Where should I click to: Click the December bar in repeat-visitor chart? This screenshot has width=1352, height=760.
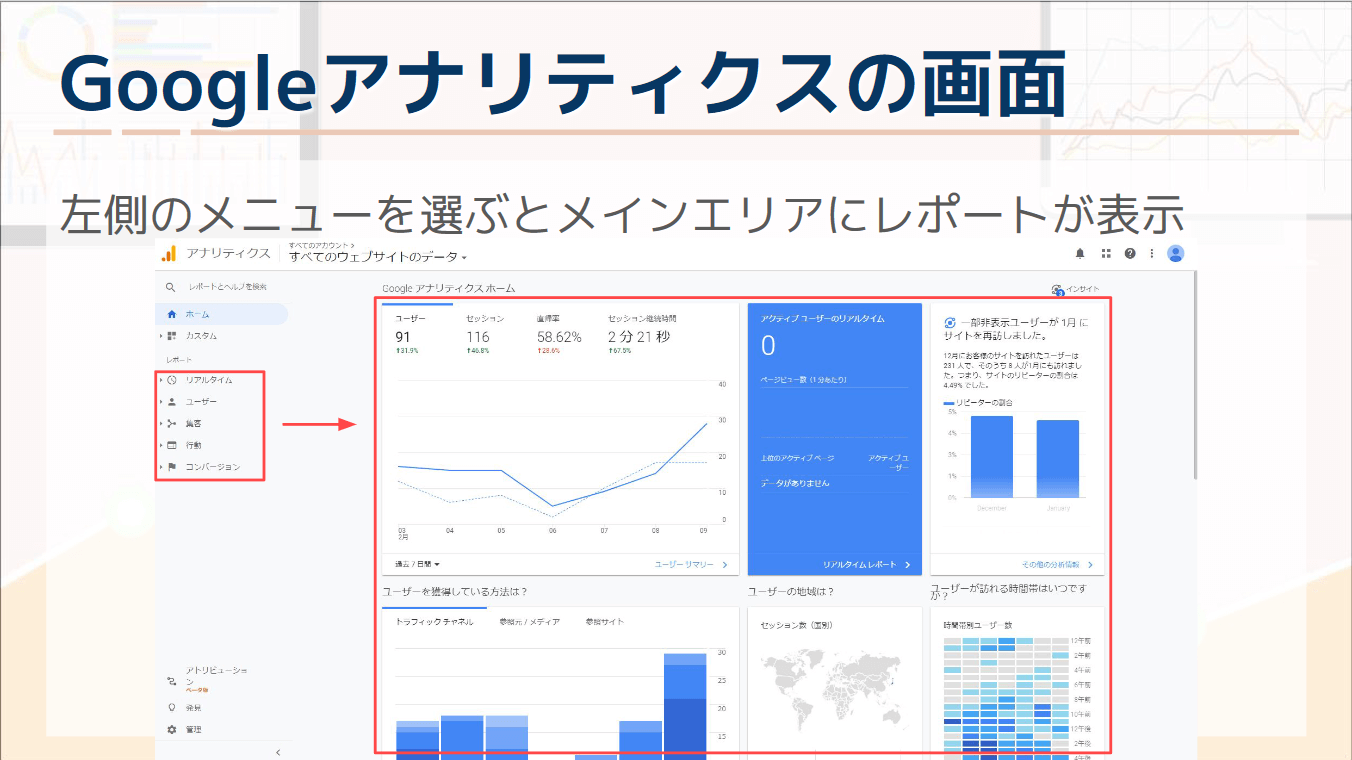click(x=991, y=456)
